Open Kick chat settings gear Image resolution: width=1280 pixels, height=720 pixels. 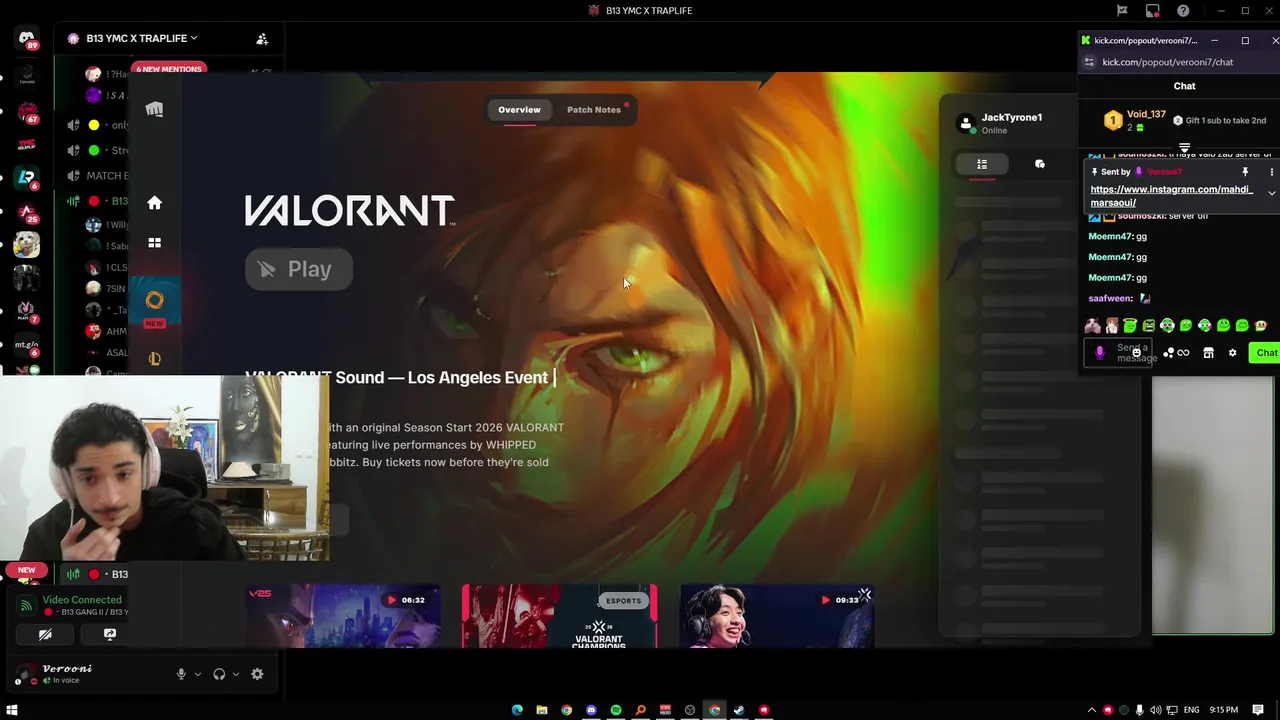(1232, 353)
